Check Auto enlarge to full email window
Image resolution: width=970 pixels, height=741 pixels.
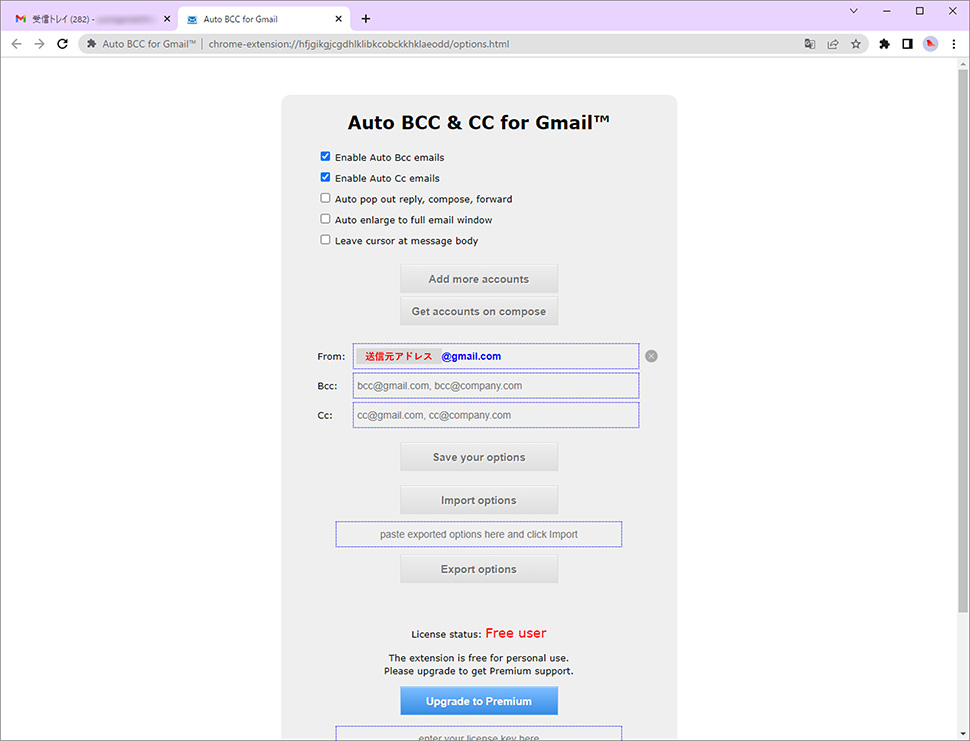(x=325, y=219)
